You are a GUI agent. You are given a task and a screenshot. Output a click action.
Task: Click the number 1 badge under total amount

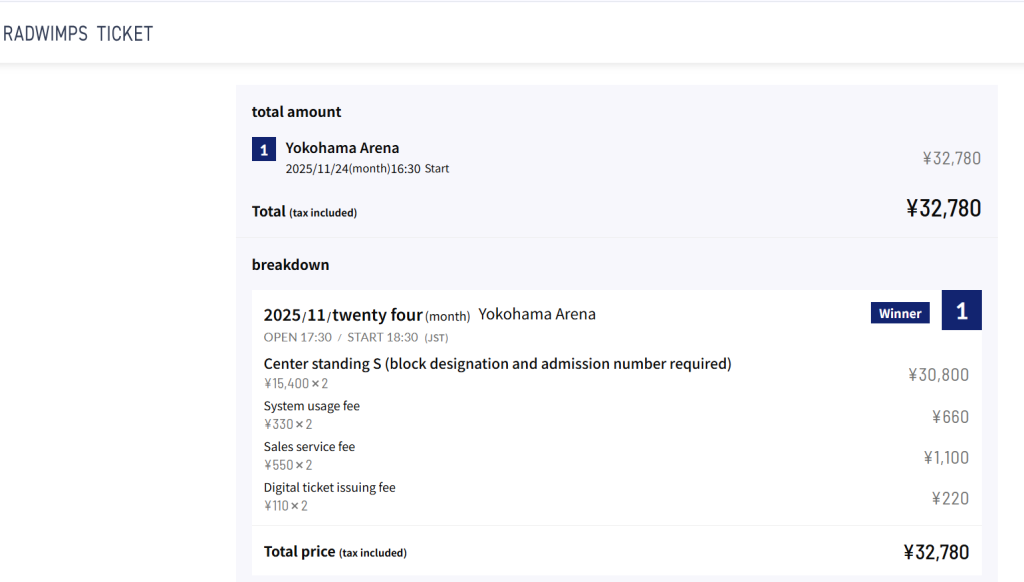(263, 150)
